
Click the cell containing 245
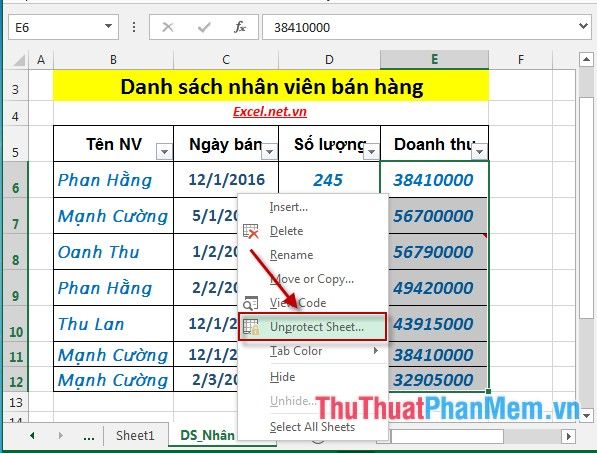(329, 179)
